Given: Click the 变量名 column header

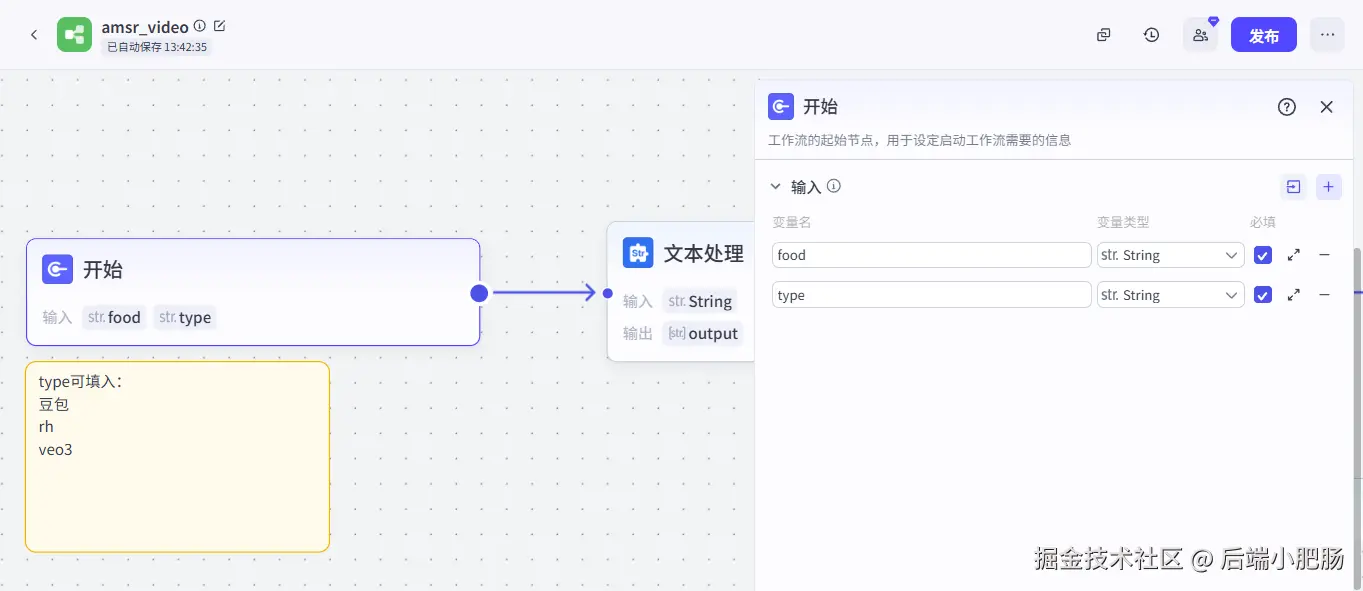Looking at the screenshot, I should pyautogui.click(x=792, y=222).
